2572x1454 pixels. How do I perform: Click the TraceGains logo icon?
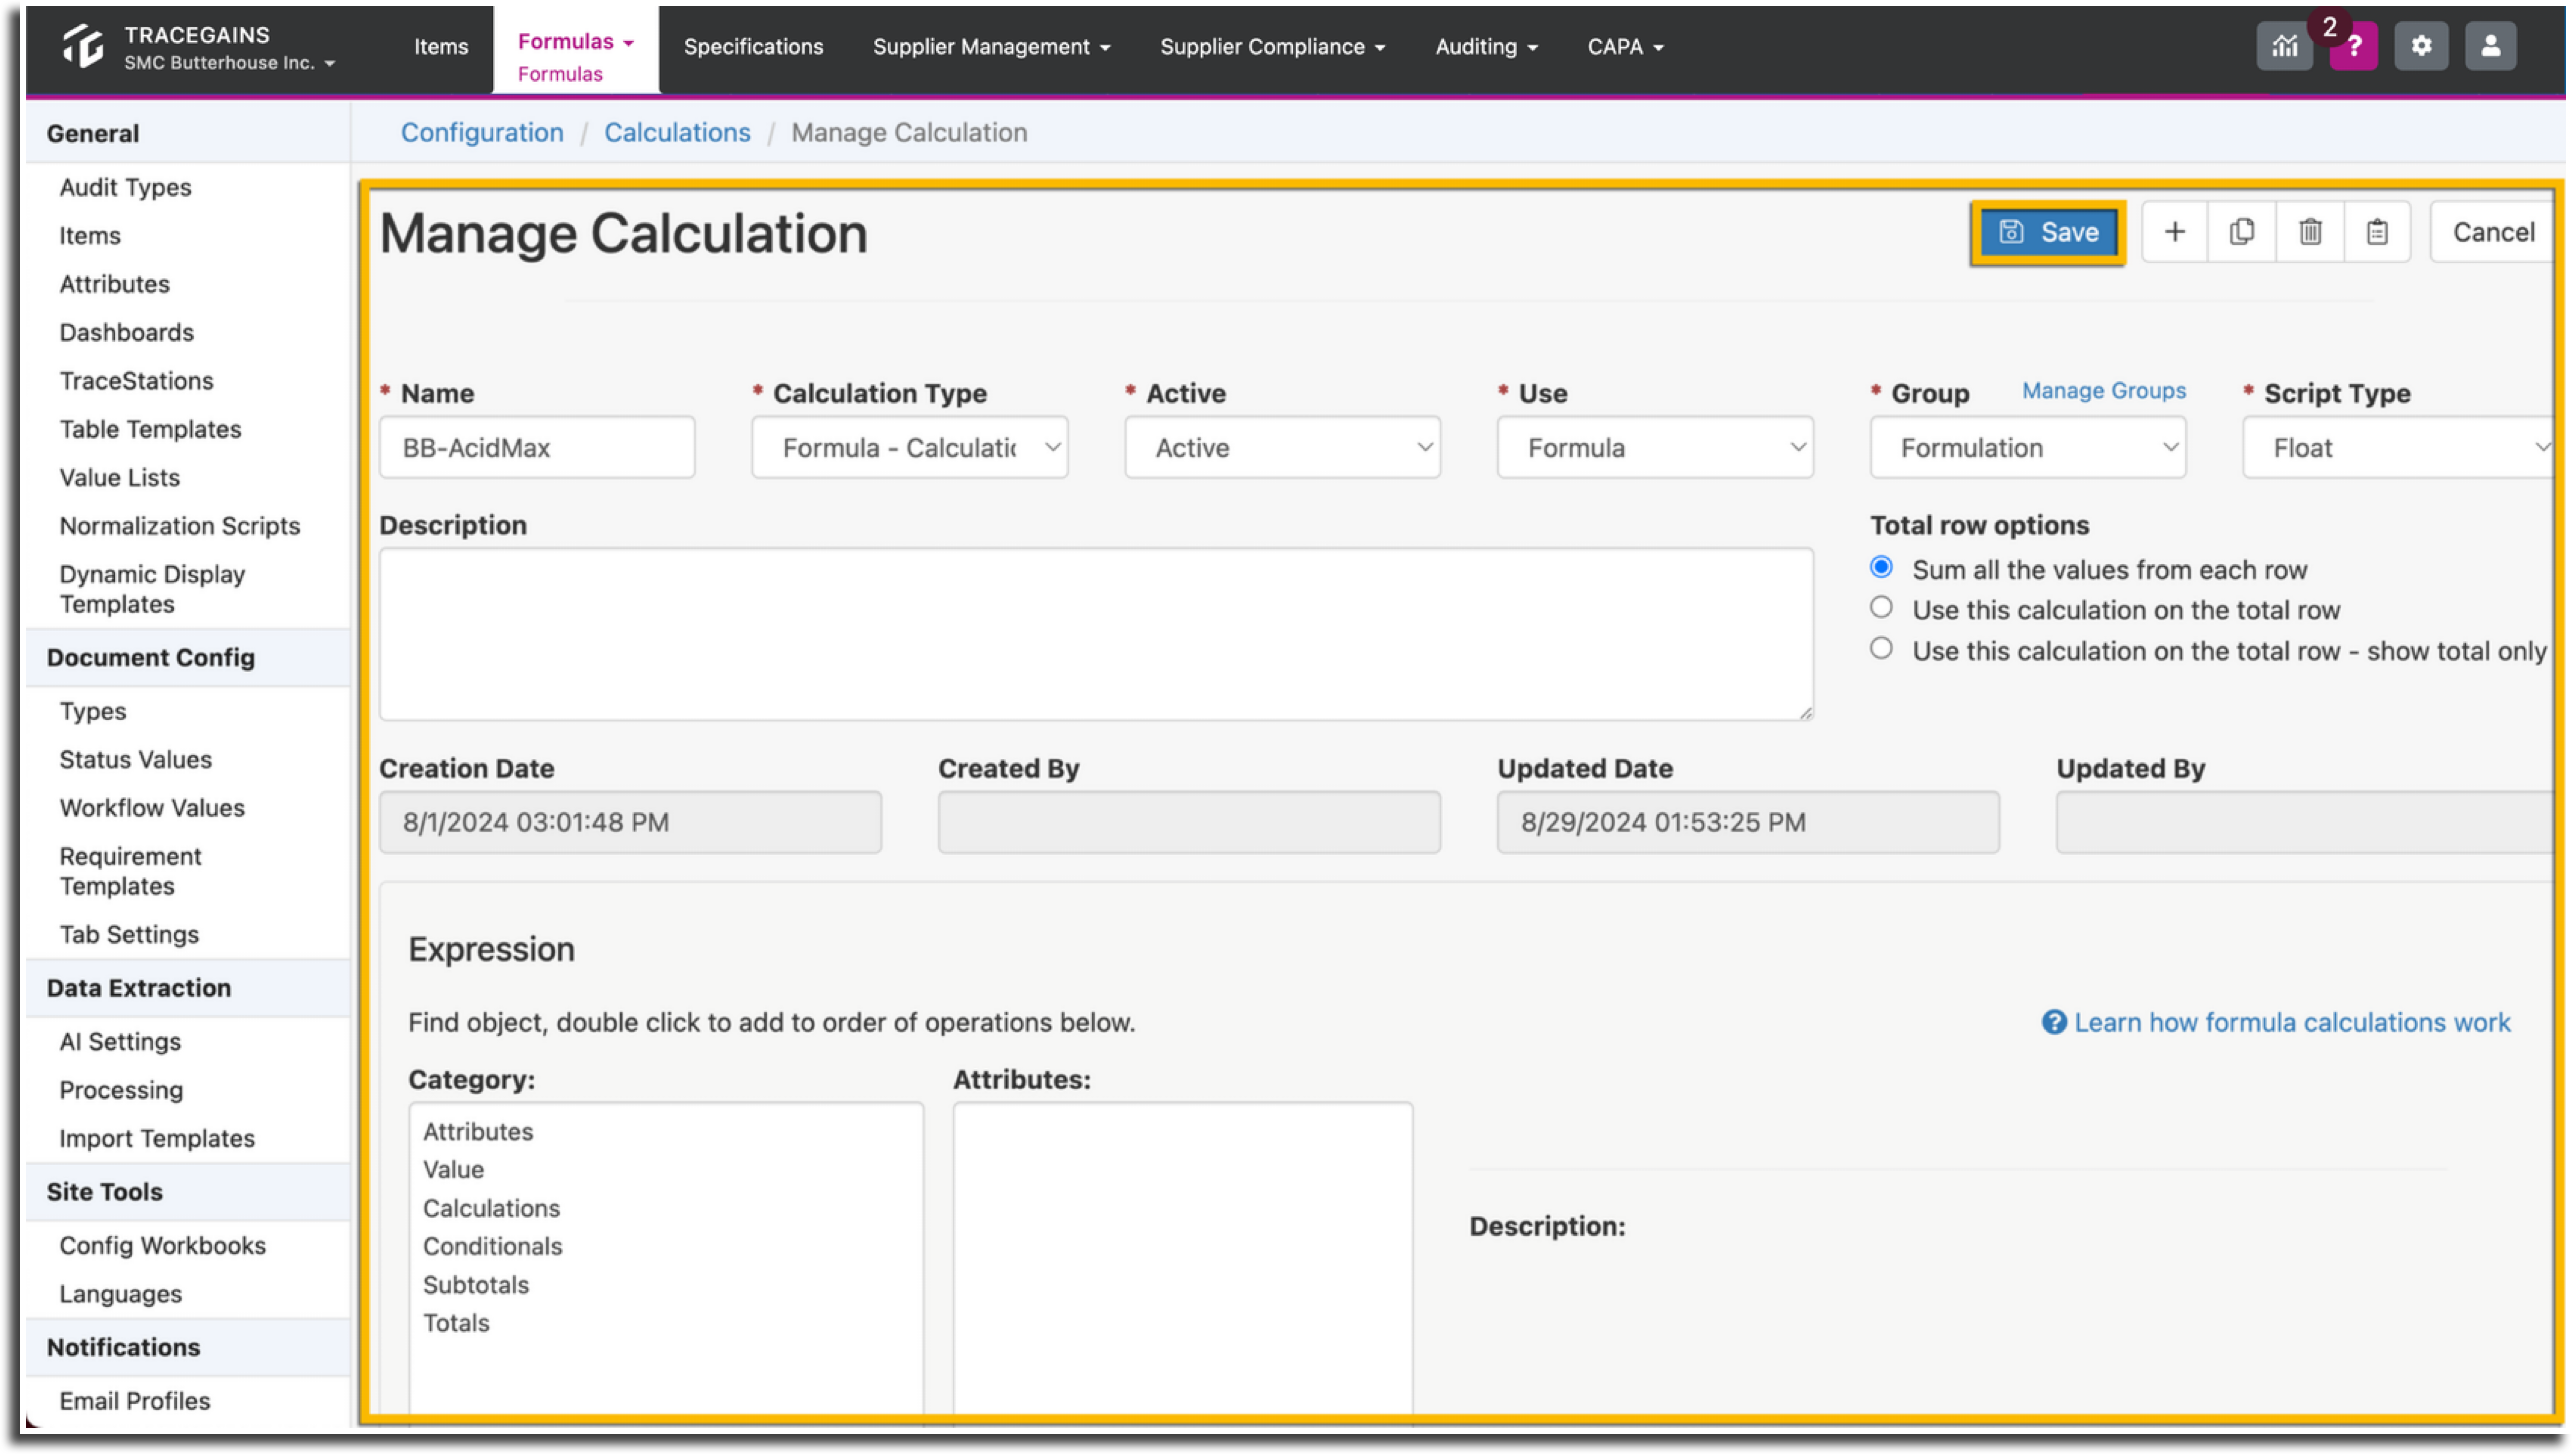[82, 47]
